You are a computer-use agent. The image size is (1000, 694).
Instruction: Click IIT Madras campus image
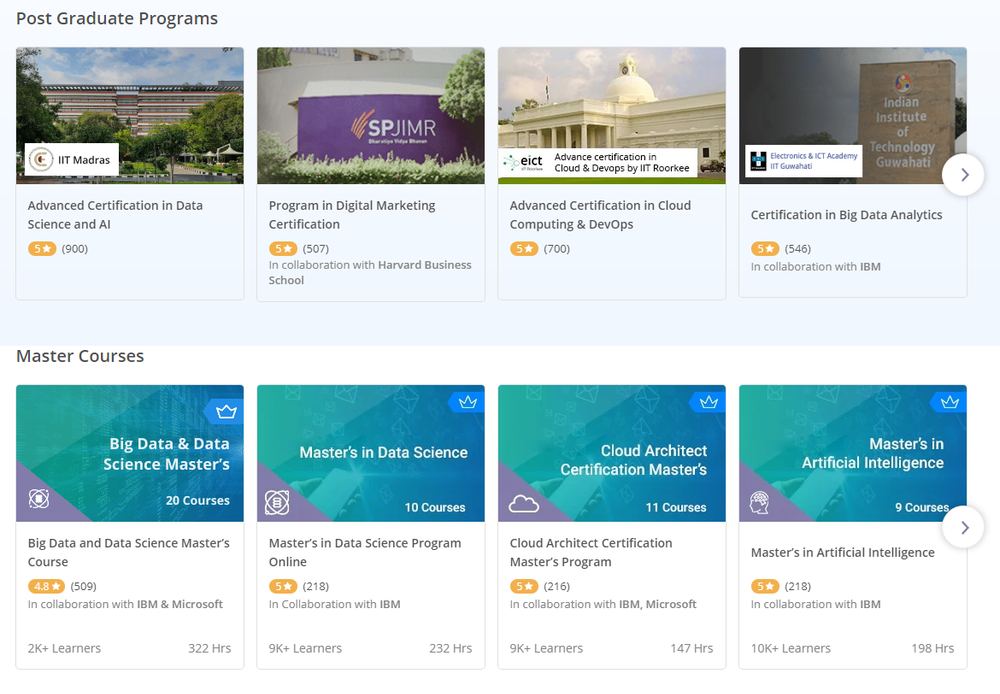point(130,115)
